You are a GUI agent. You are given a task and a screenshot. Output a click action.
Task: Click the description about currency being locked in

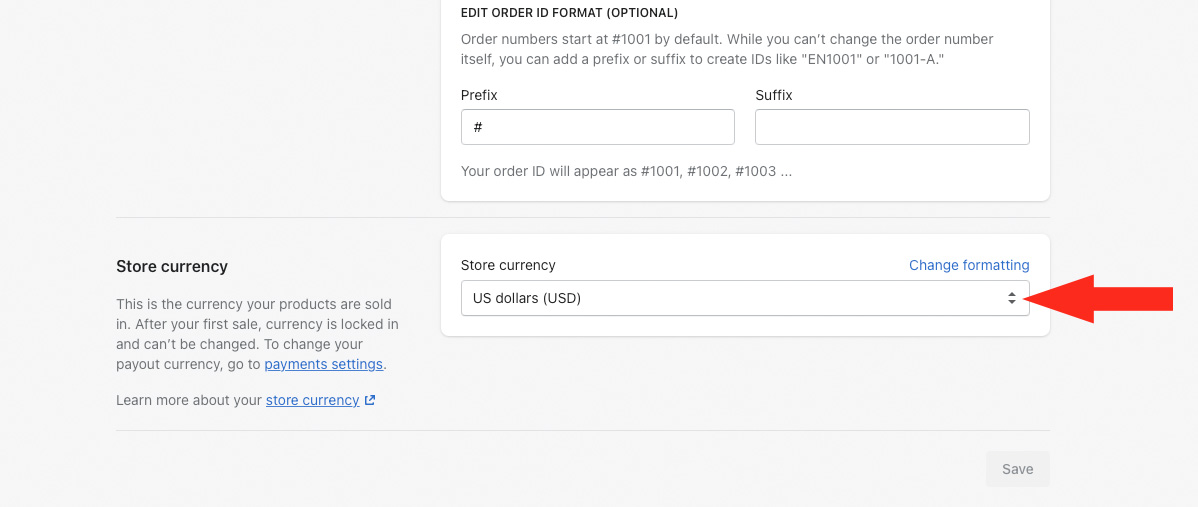(257, 324)
